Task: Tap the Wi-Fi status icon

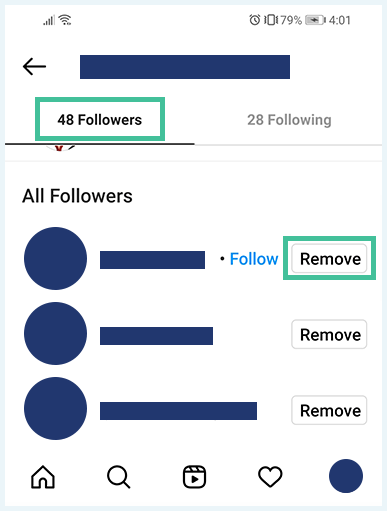Action: (x=65, y=20)
